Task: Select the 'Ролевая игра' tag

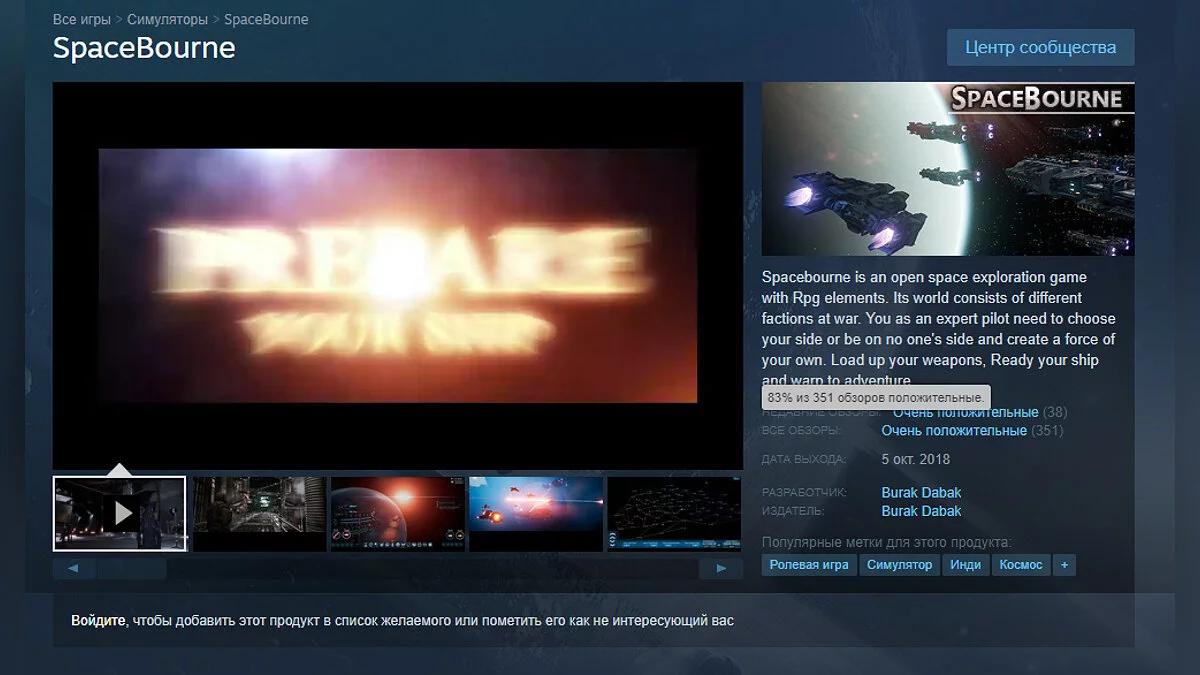Action: pos(809,565)
